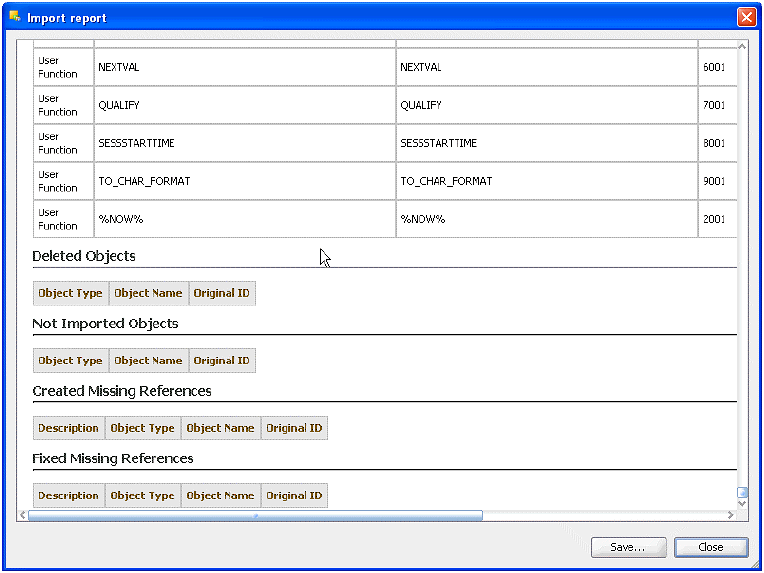This screenshot has height=573, width=764.
Task: Click the ID cell 6001
Action: (717, 67)
